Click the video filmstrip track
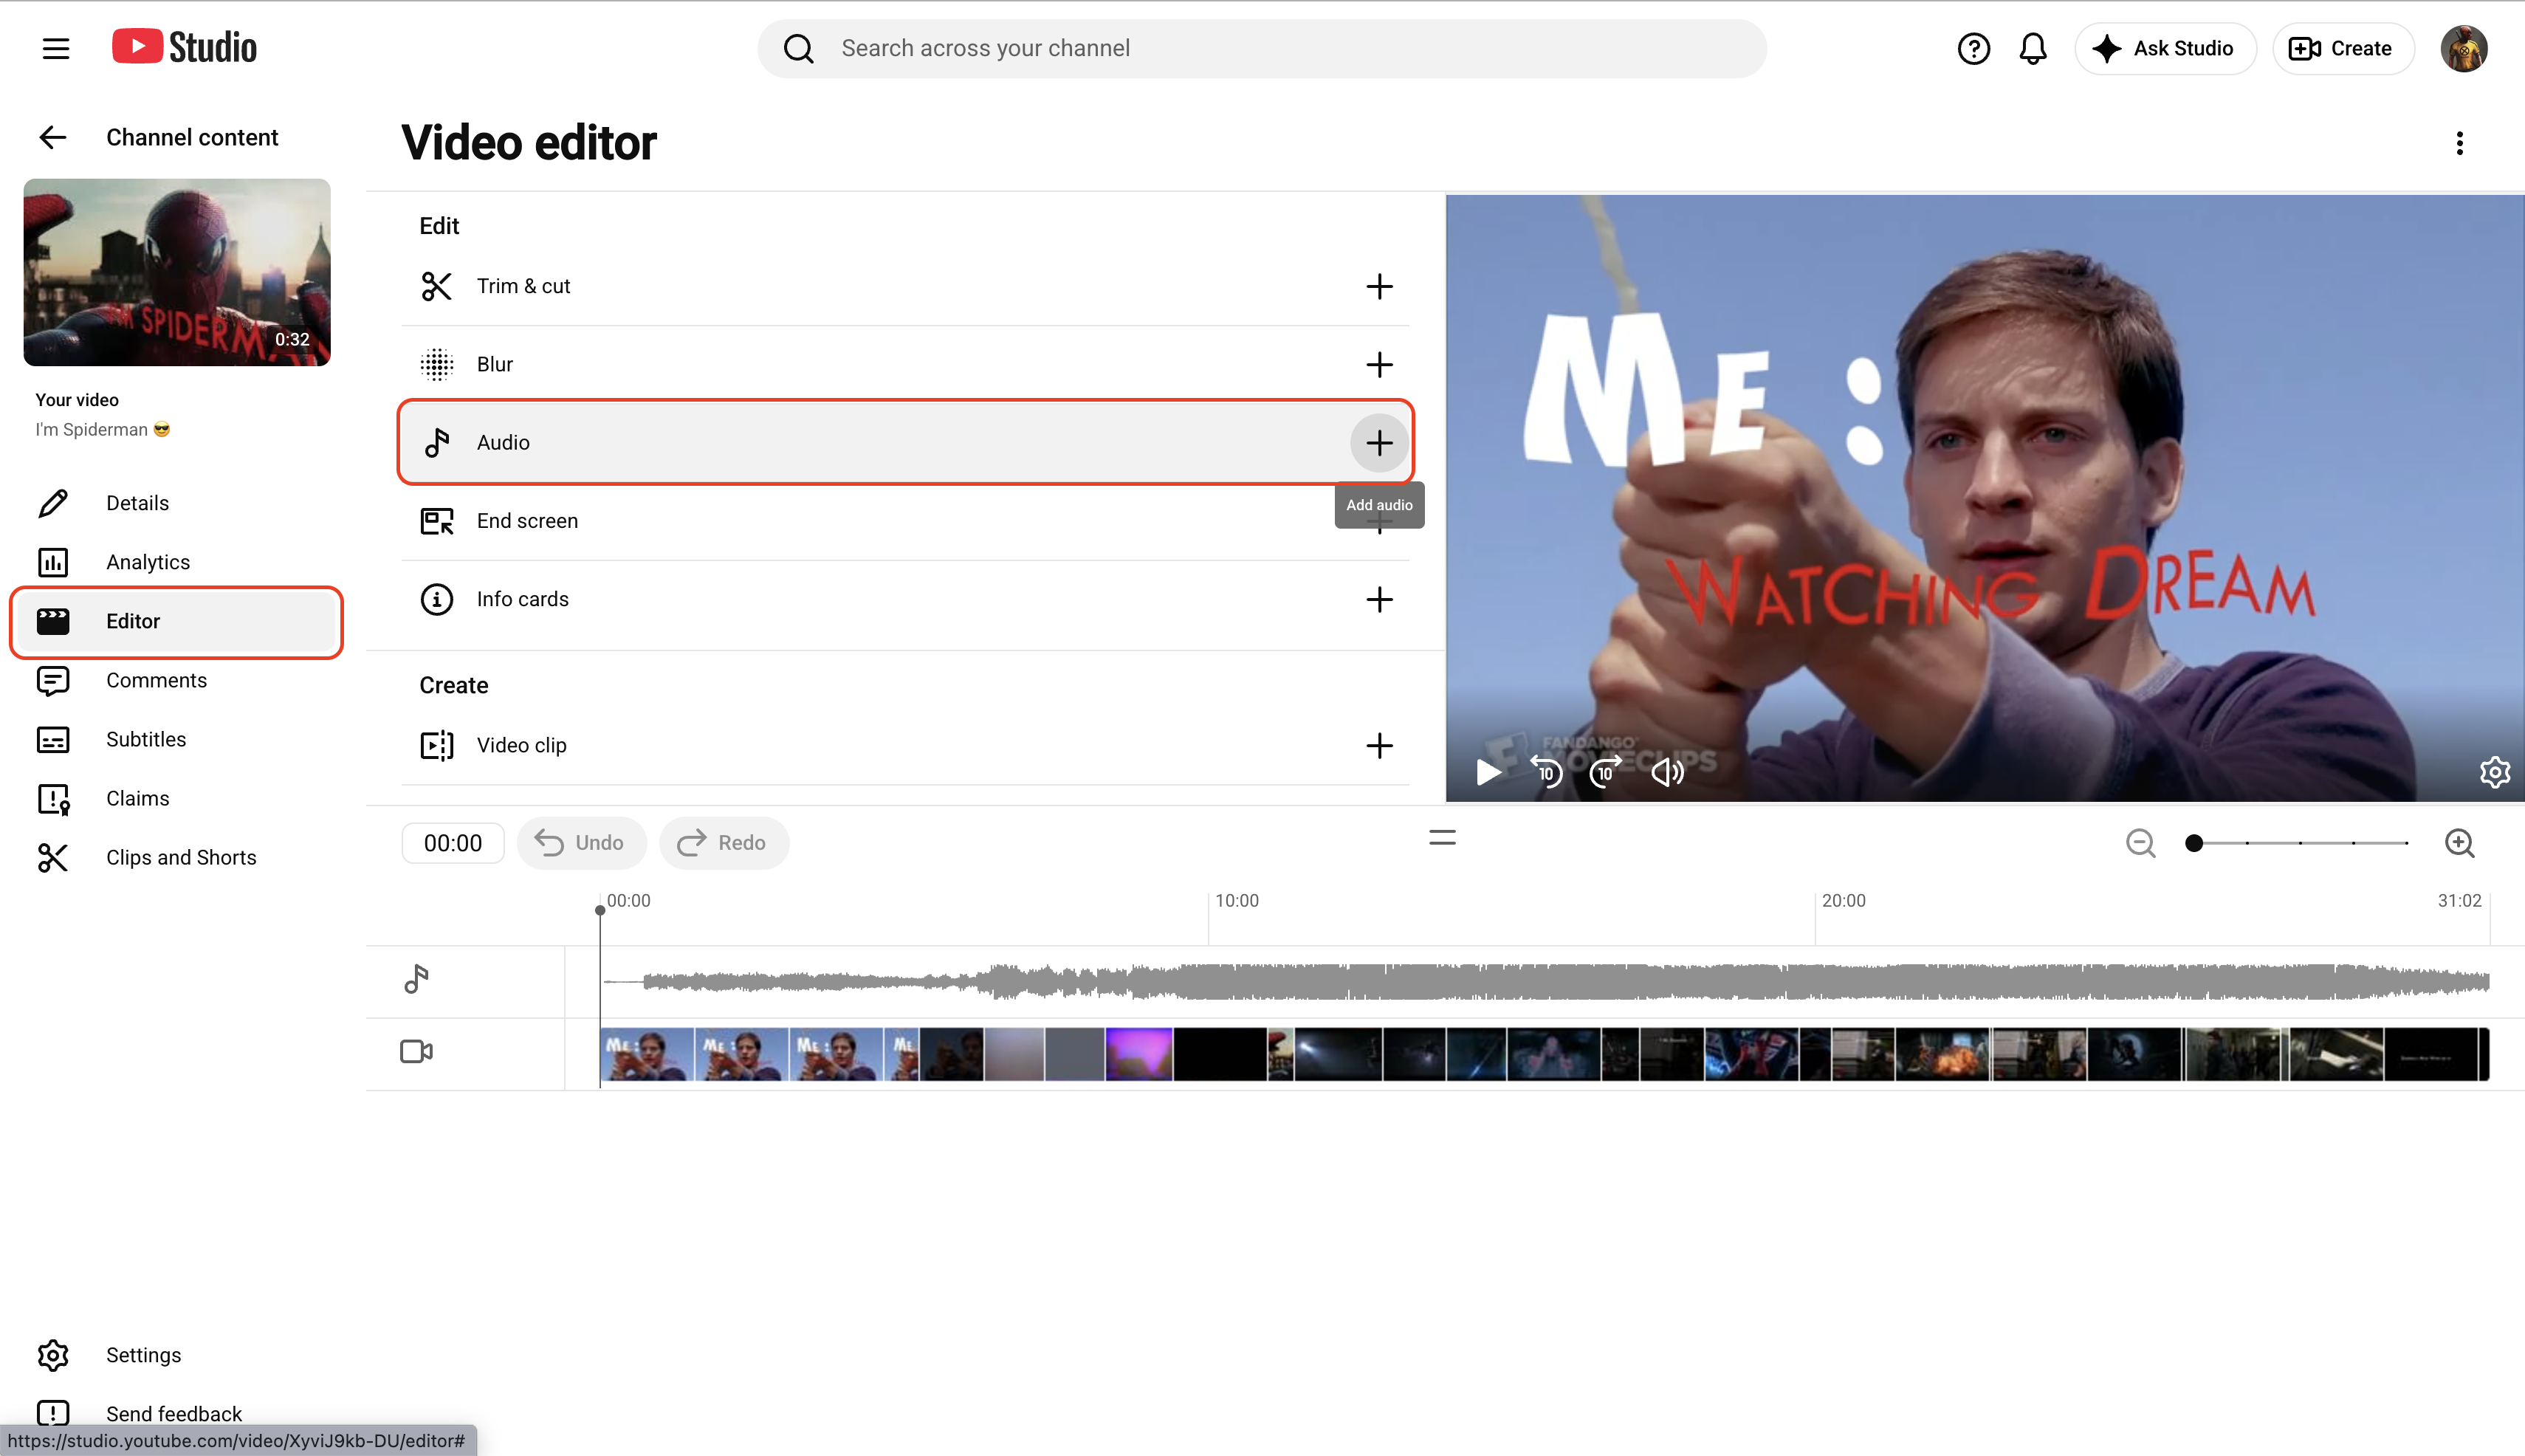 click(x=1545, y=1054)
